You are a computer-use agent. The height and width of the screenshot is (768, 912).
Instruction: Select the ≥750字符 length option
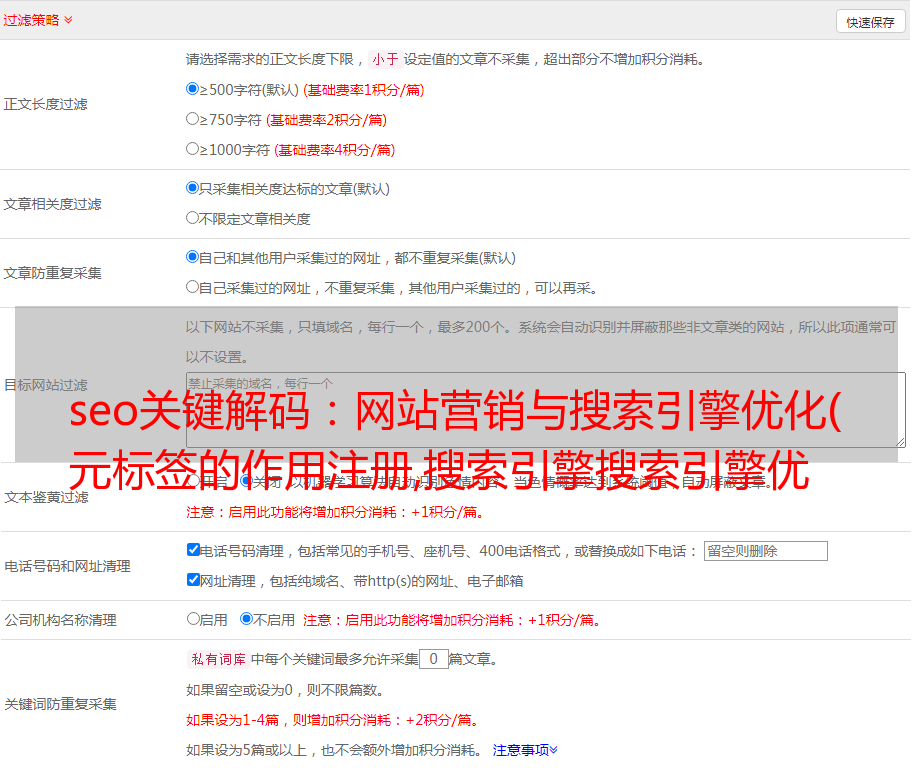(x=193, y=119)
